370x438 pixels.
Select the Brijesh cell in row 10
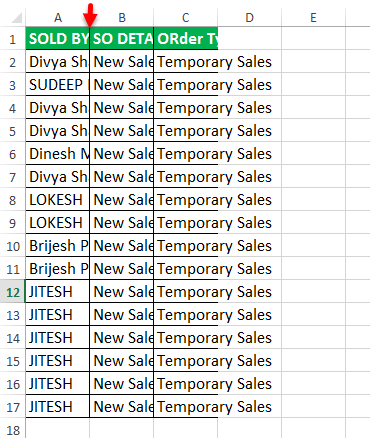coord(58,246)
